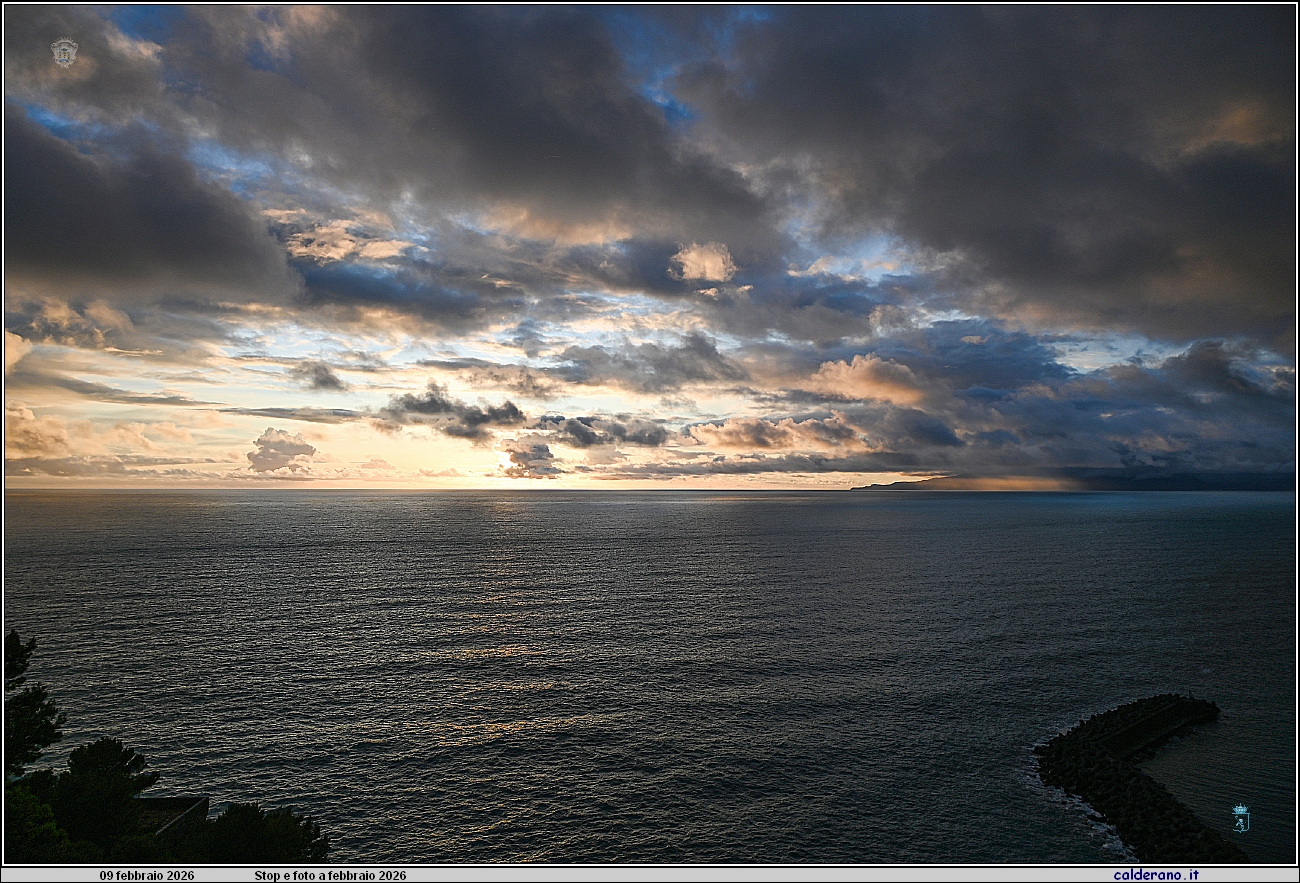The image size is (1300, 883).
Task: Click the sunset photo's open sea center
Action: click(650, 620)
